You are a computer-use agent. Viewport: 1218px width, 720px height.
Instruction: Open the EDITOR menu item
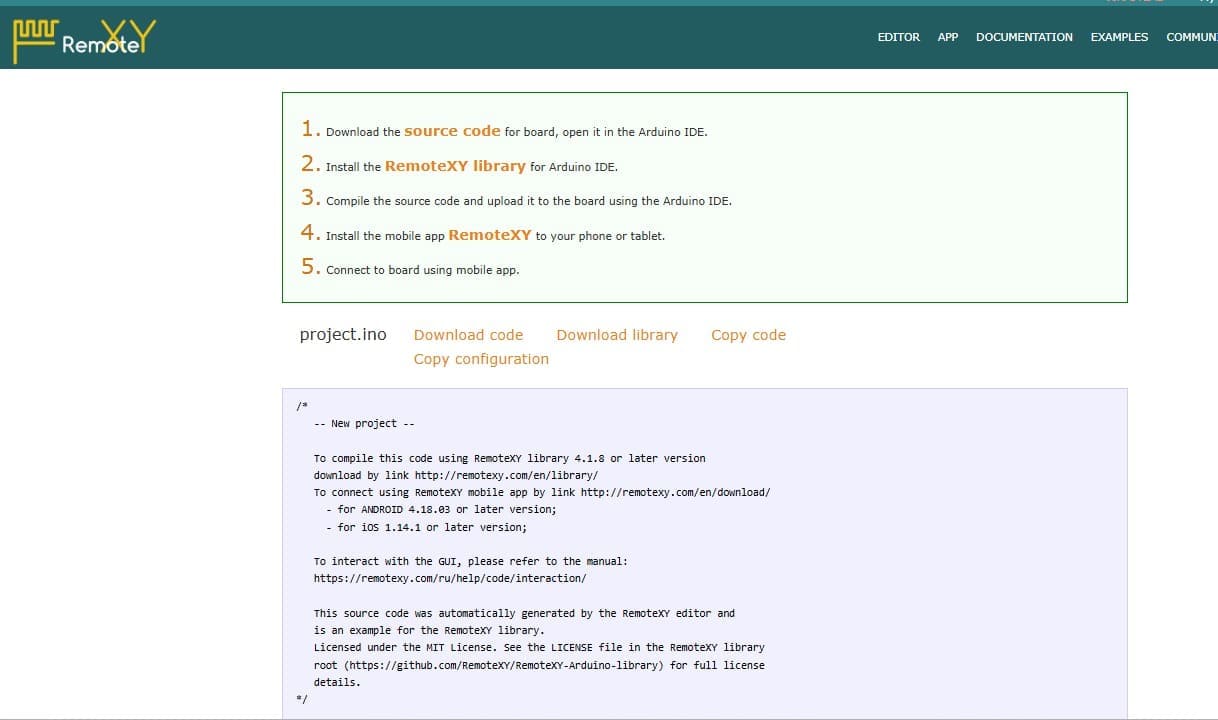pos(898,37)
